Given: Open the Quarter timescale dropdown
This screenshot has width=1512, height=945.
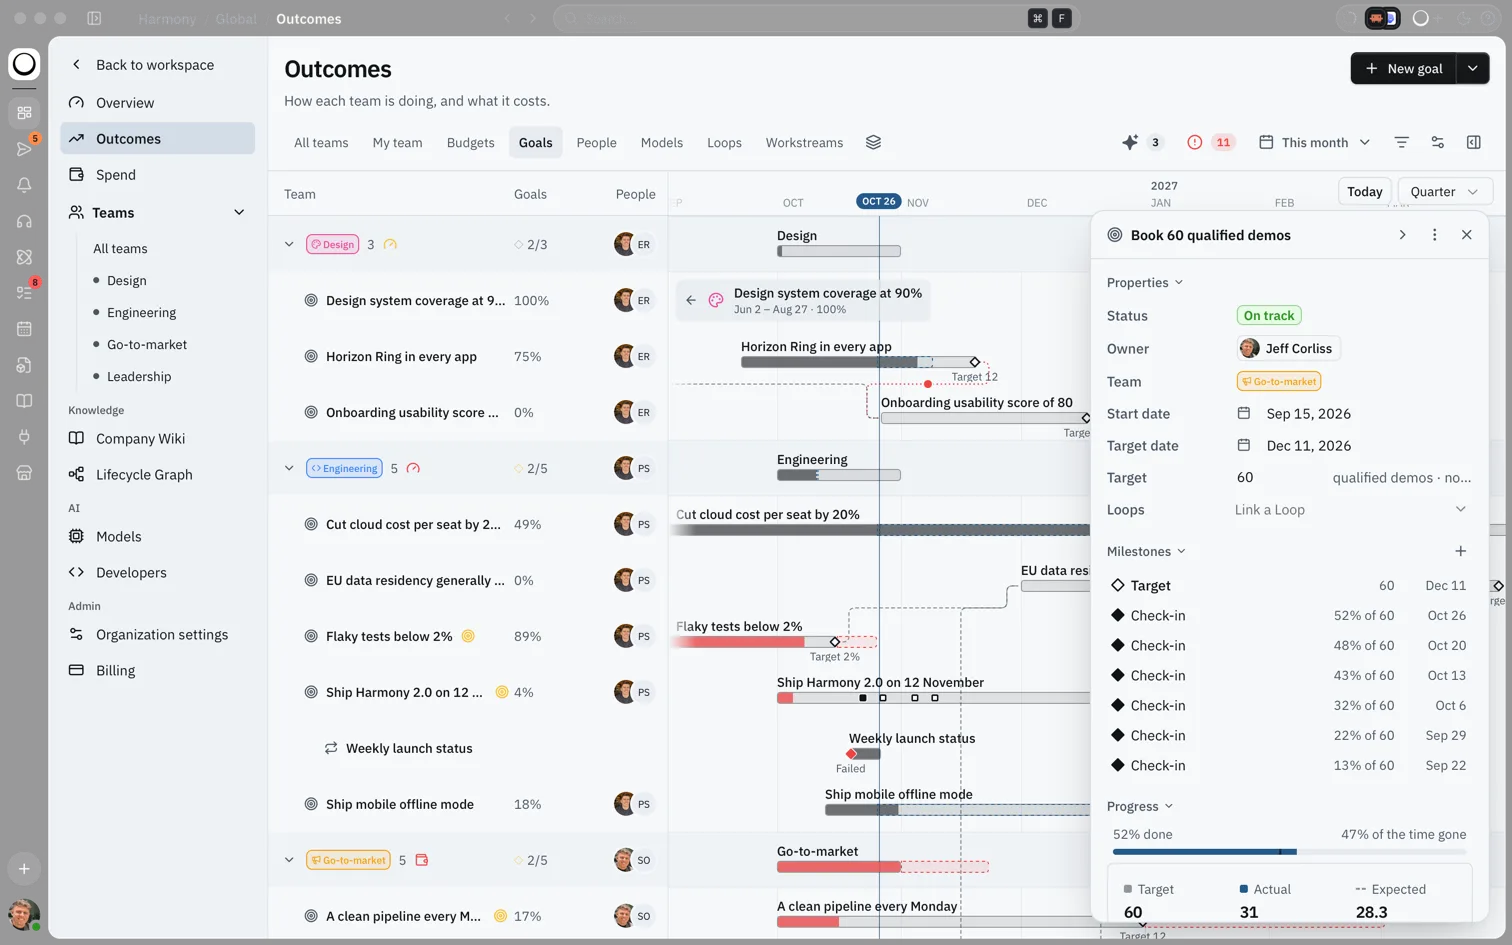Looking at the screenshot, I should click(1444, 192).
